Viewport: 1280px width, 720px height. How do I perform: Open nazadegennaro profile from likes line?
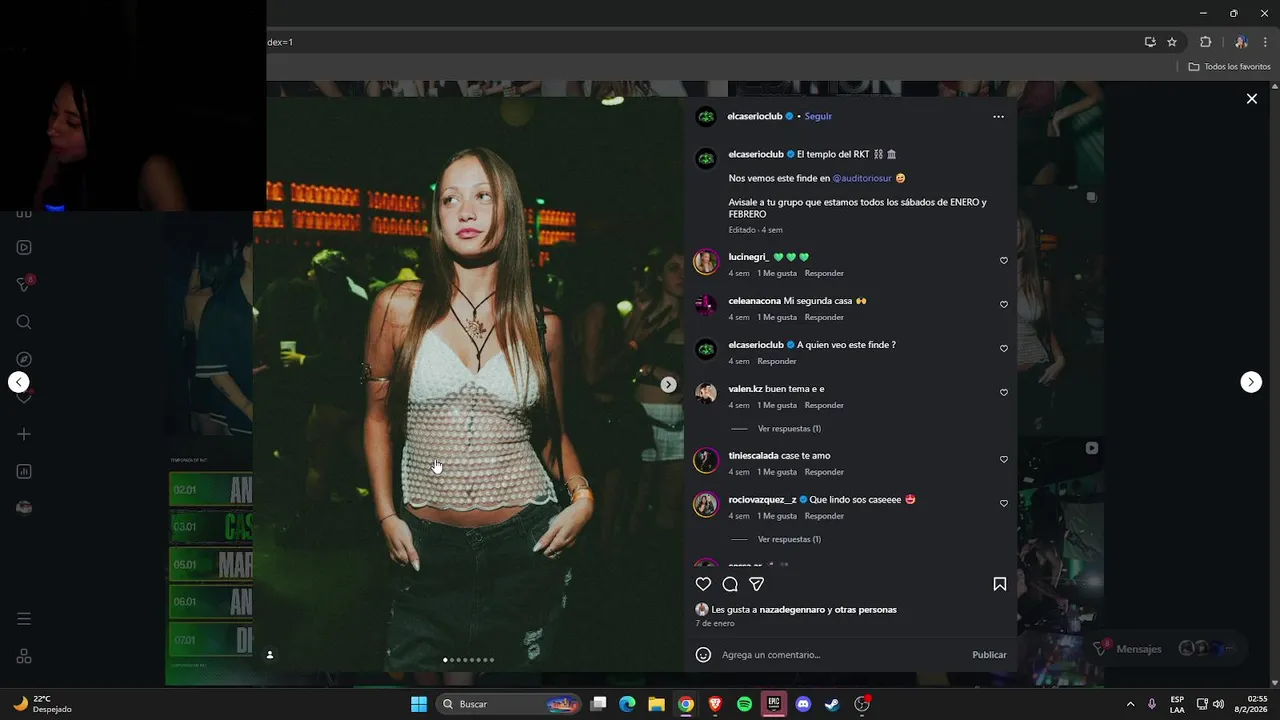tap(792, 610)
